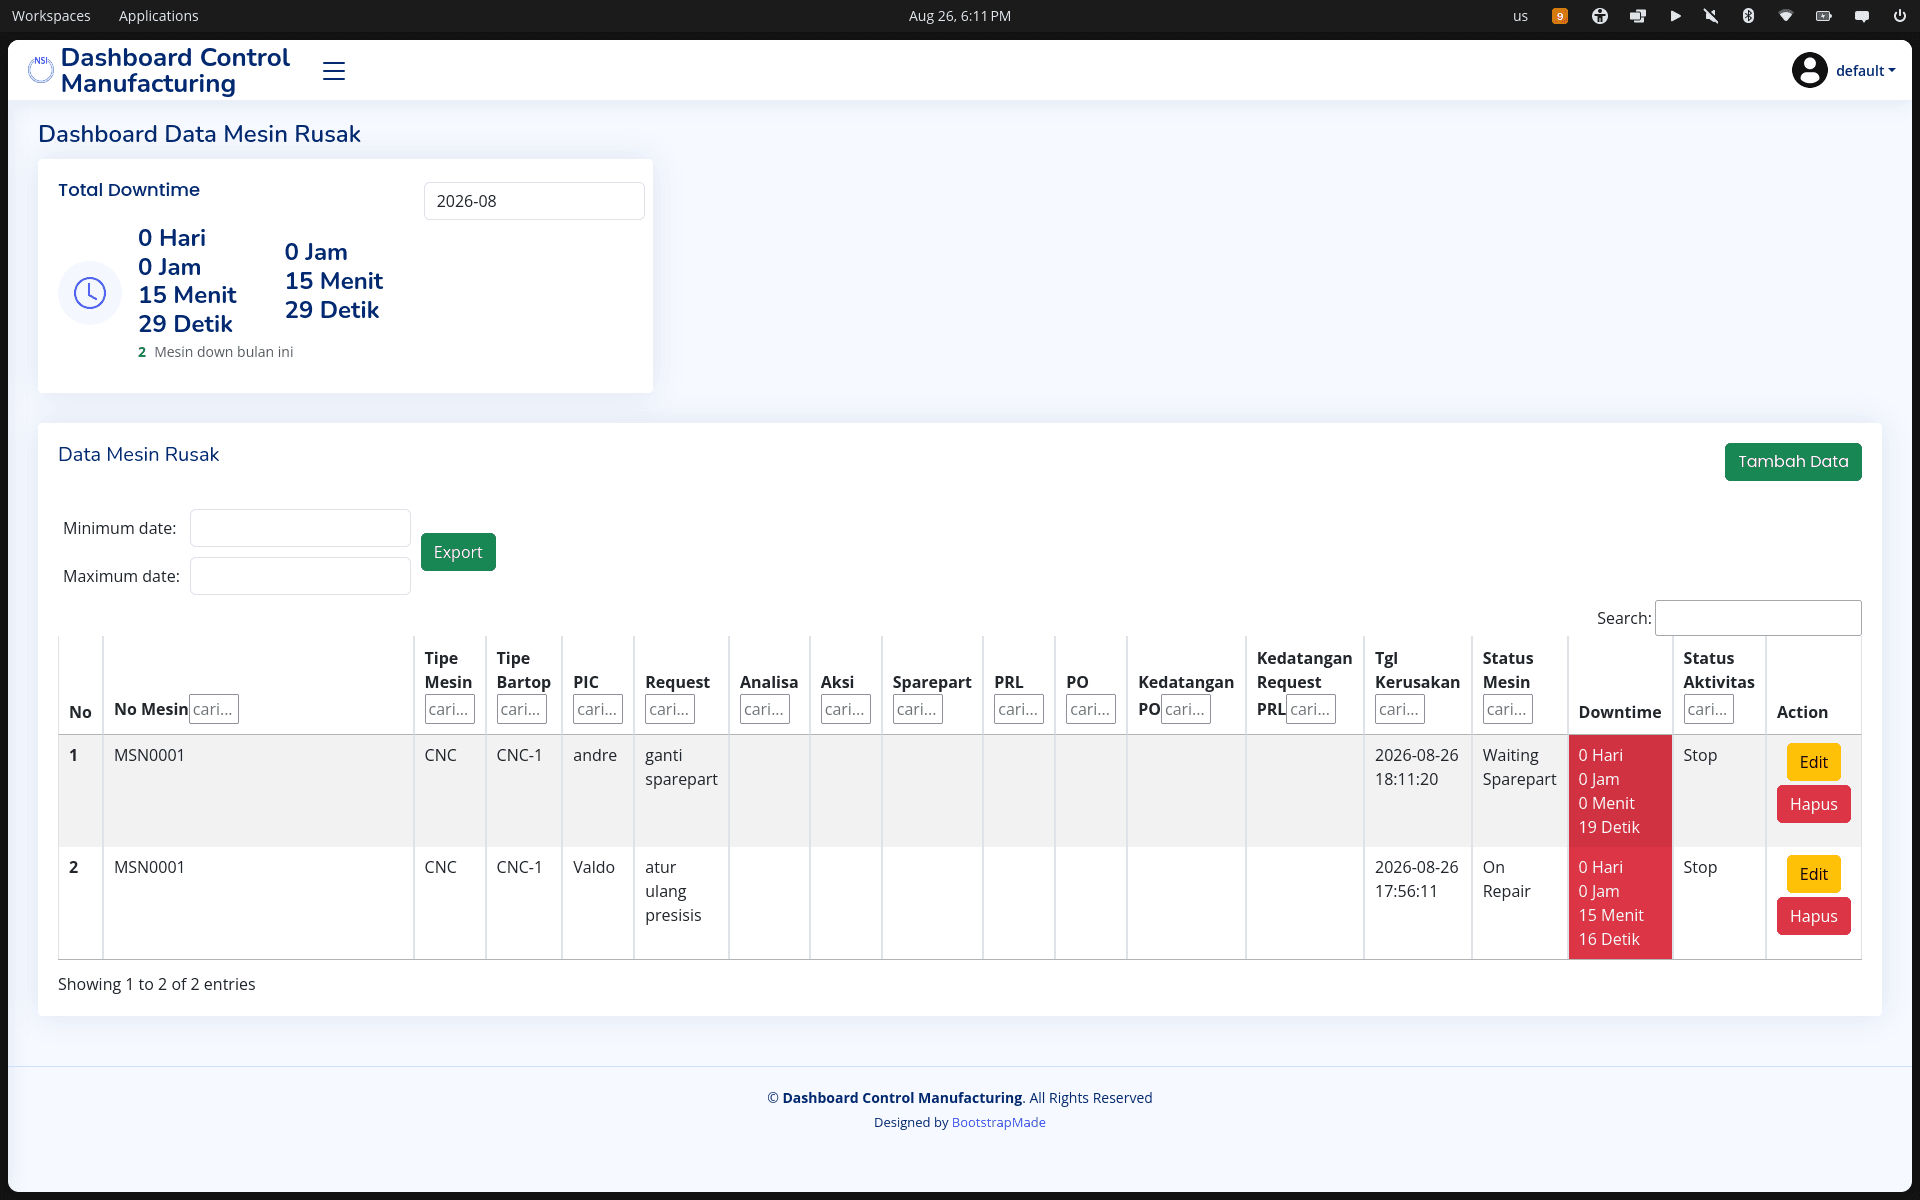Click the Export button

pyautogui.click(x=458, y=552)
